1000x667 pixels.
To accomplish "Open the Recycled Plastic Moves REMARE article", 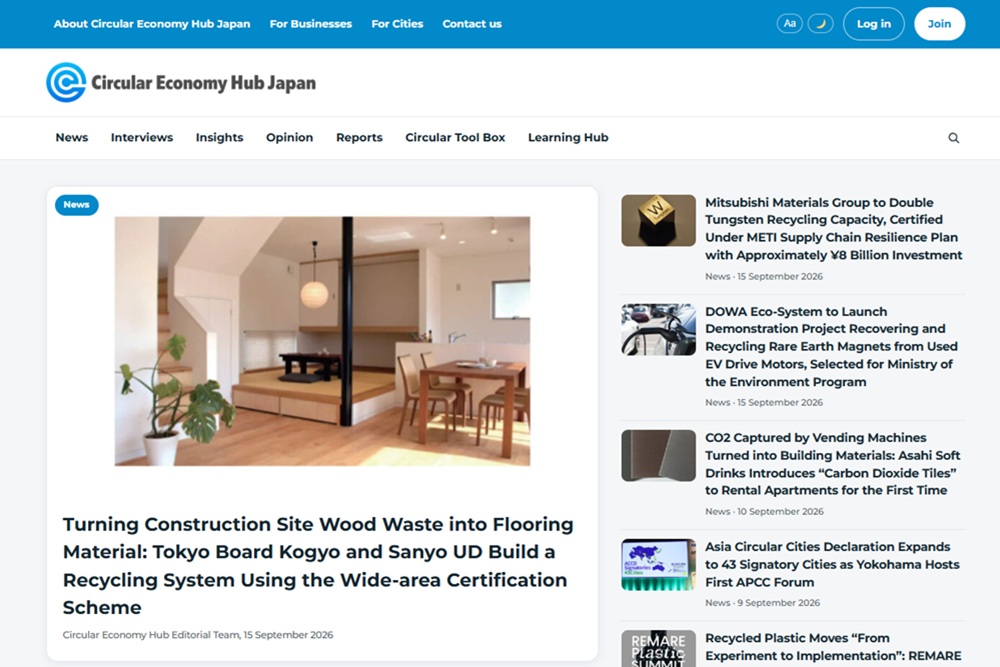I will pyautogui.click(x=833, y=647).
